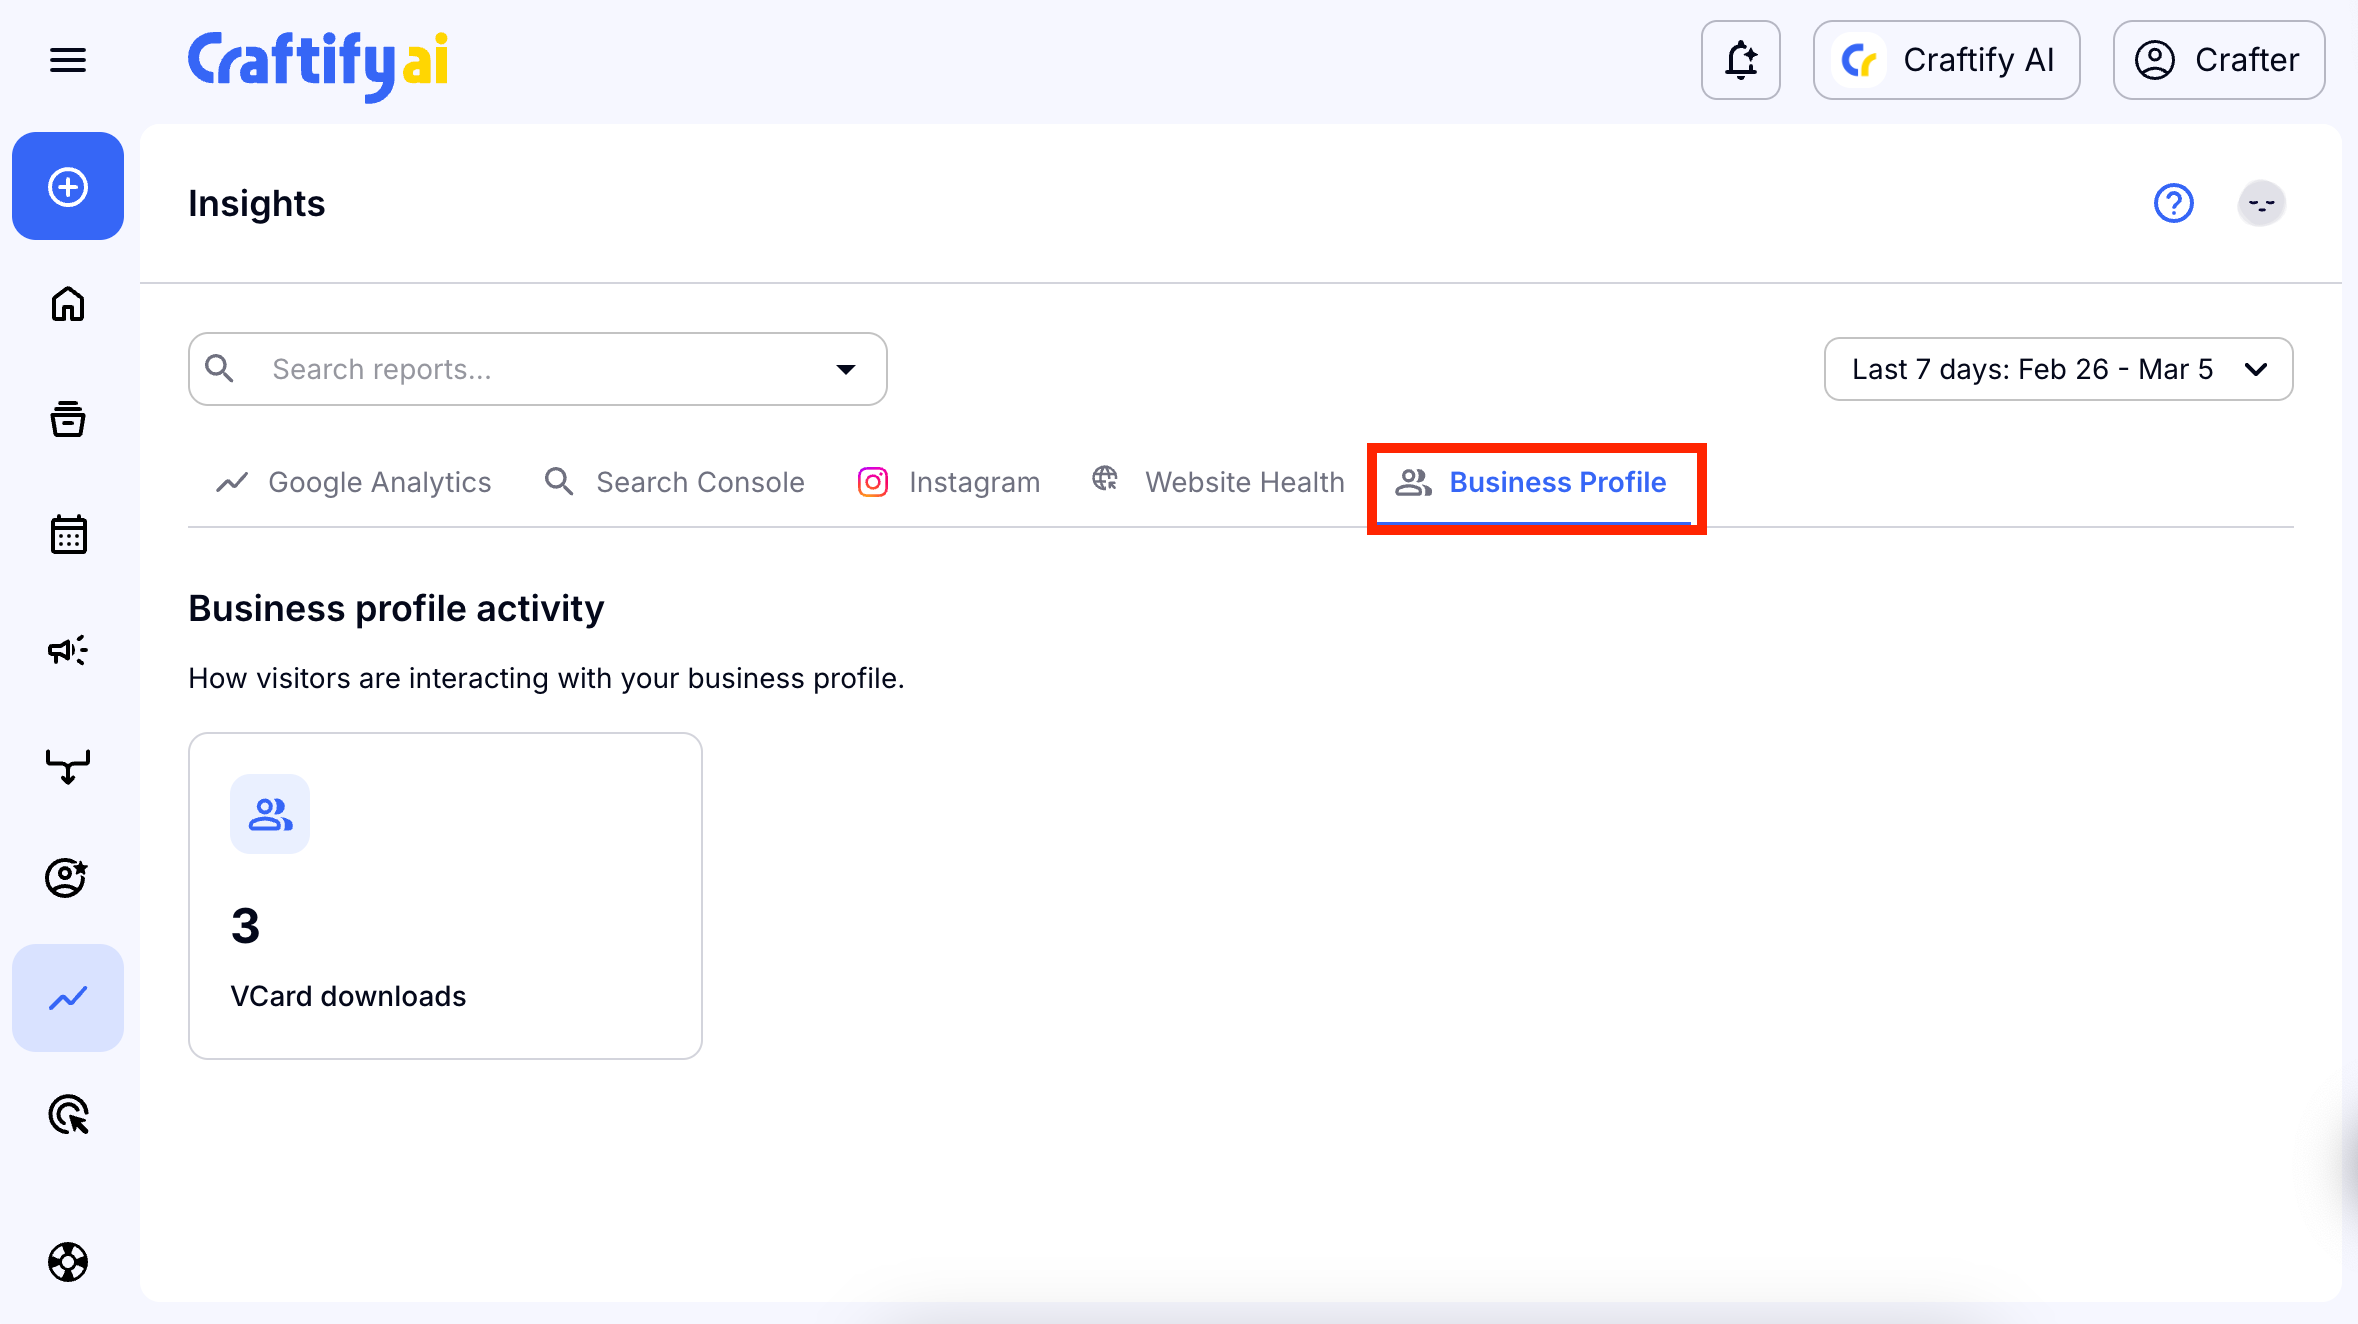The image size is (2358, 1324).
Task: Open the hamburger navigation menu
Action: click(x=68, y=60)
